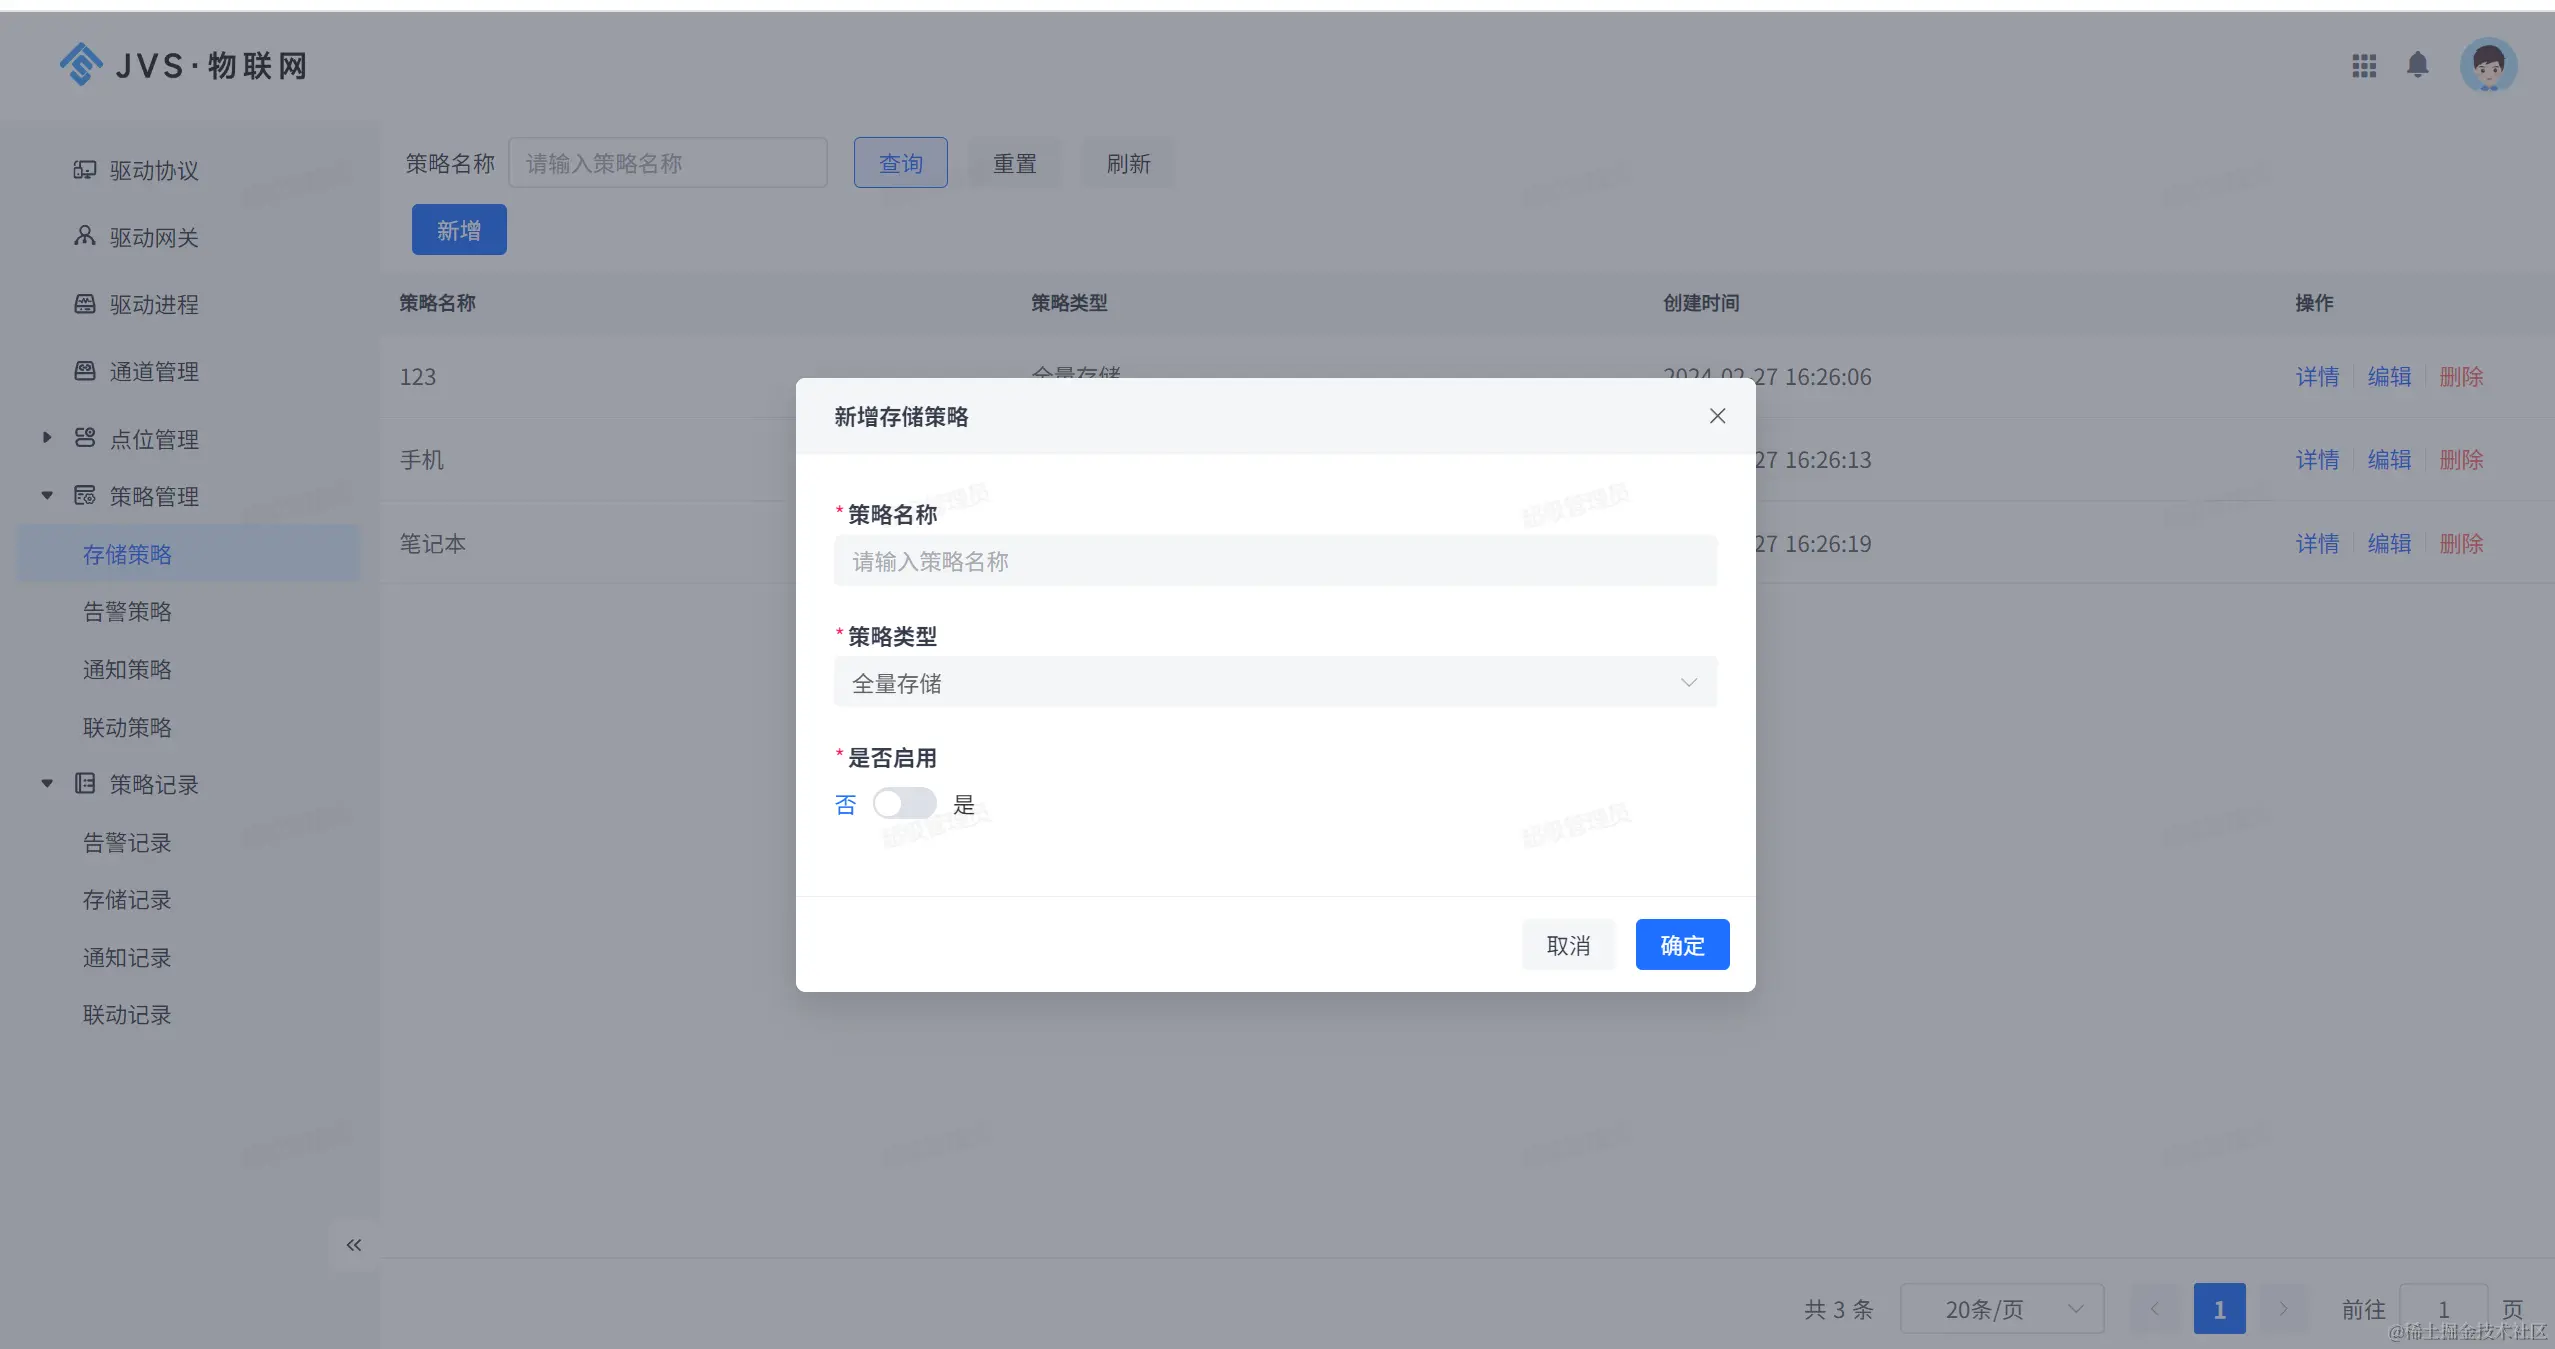This screenshot has height=1349, width=2555.
Task: Click the 通道管理 sidebar icon
Action: 85,371
